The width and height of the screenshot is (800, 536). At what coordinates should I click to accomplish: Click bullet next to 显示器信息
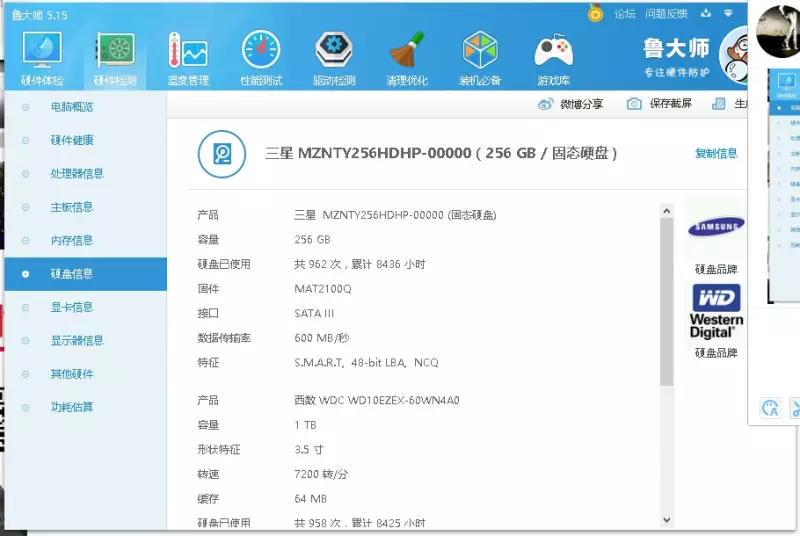(x=26, y=341)
